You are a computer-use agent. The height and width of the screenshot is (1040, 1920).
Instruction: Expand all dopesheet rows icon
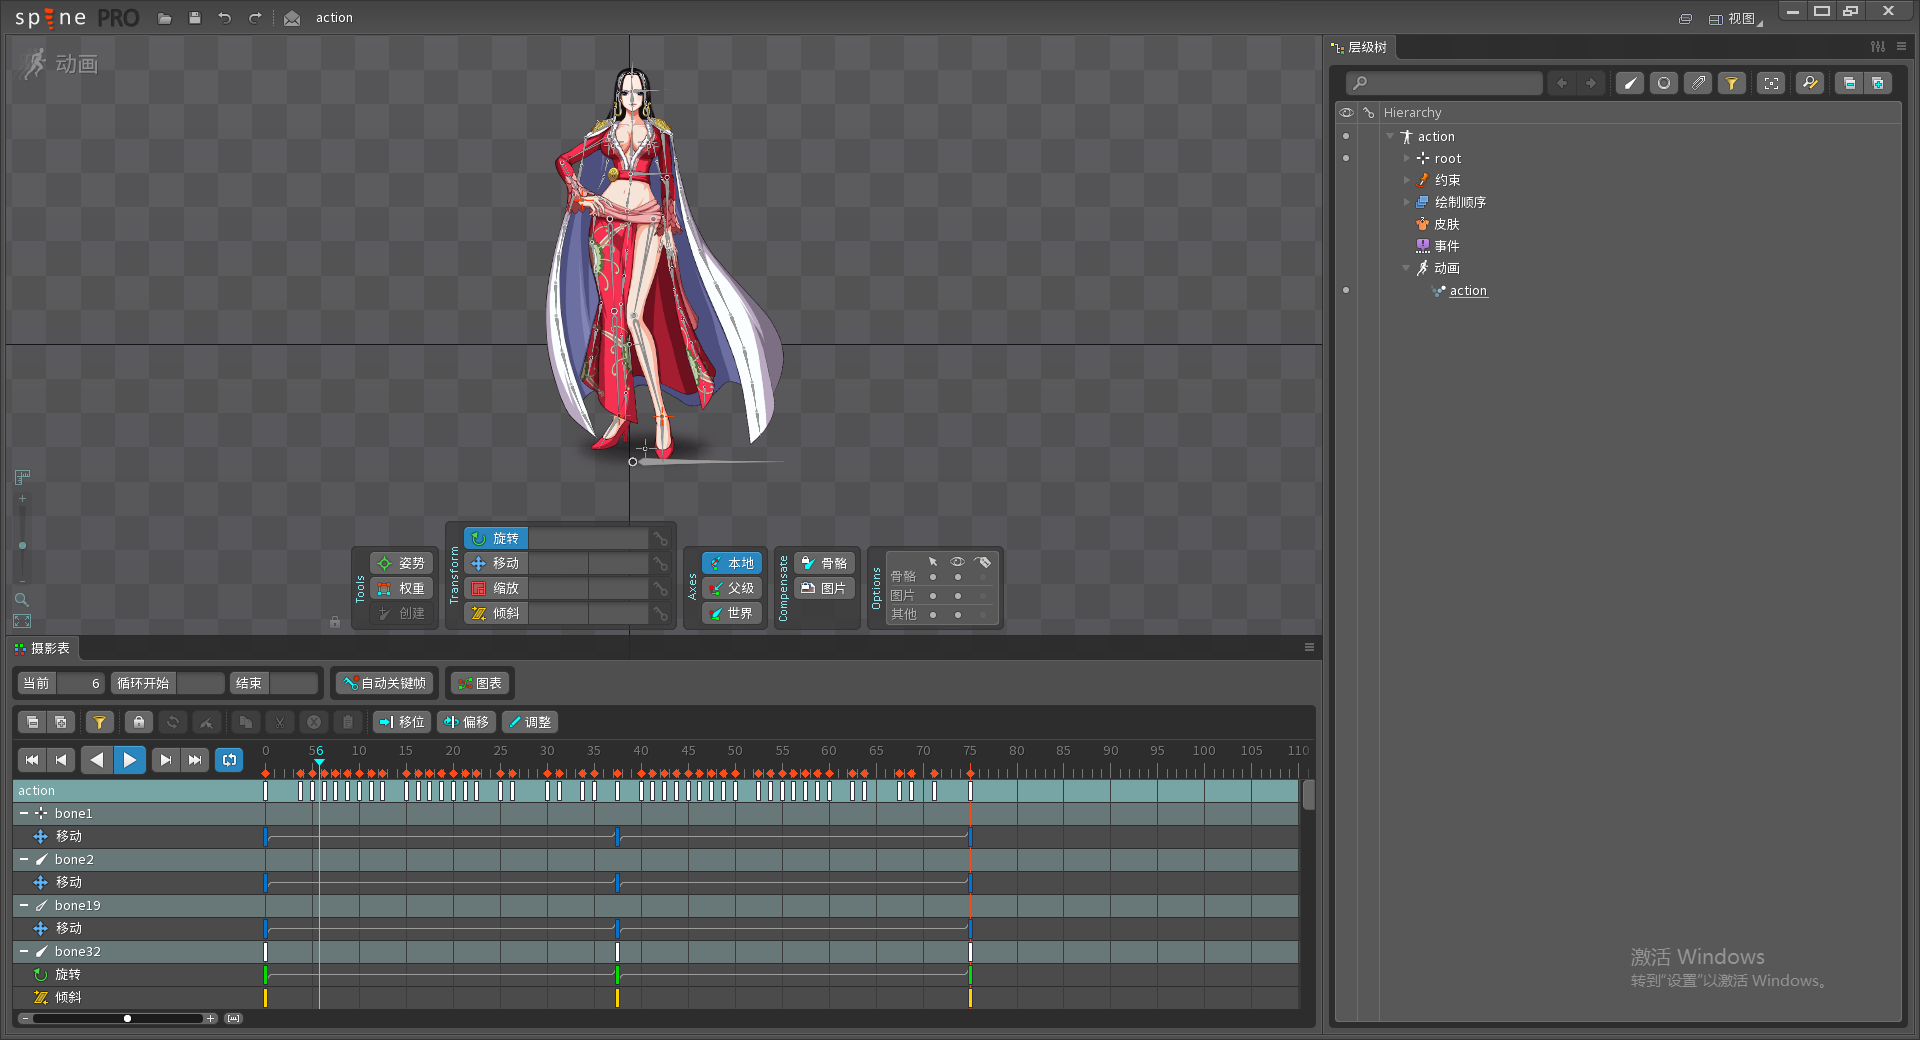[x=60, y=722]
